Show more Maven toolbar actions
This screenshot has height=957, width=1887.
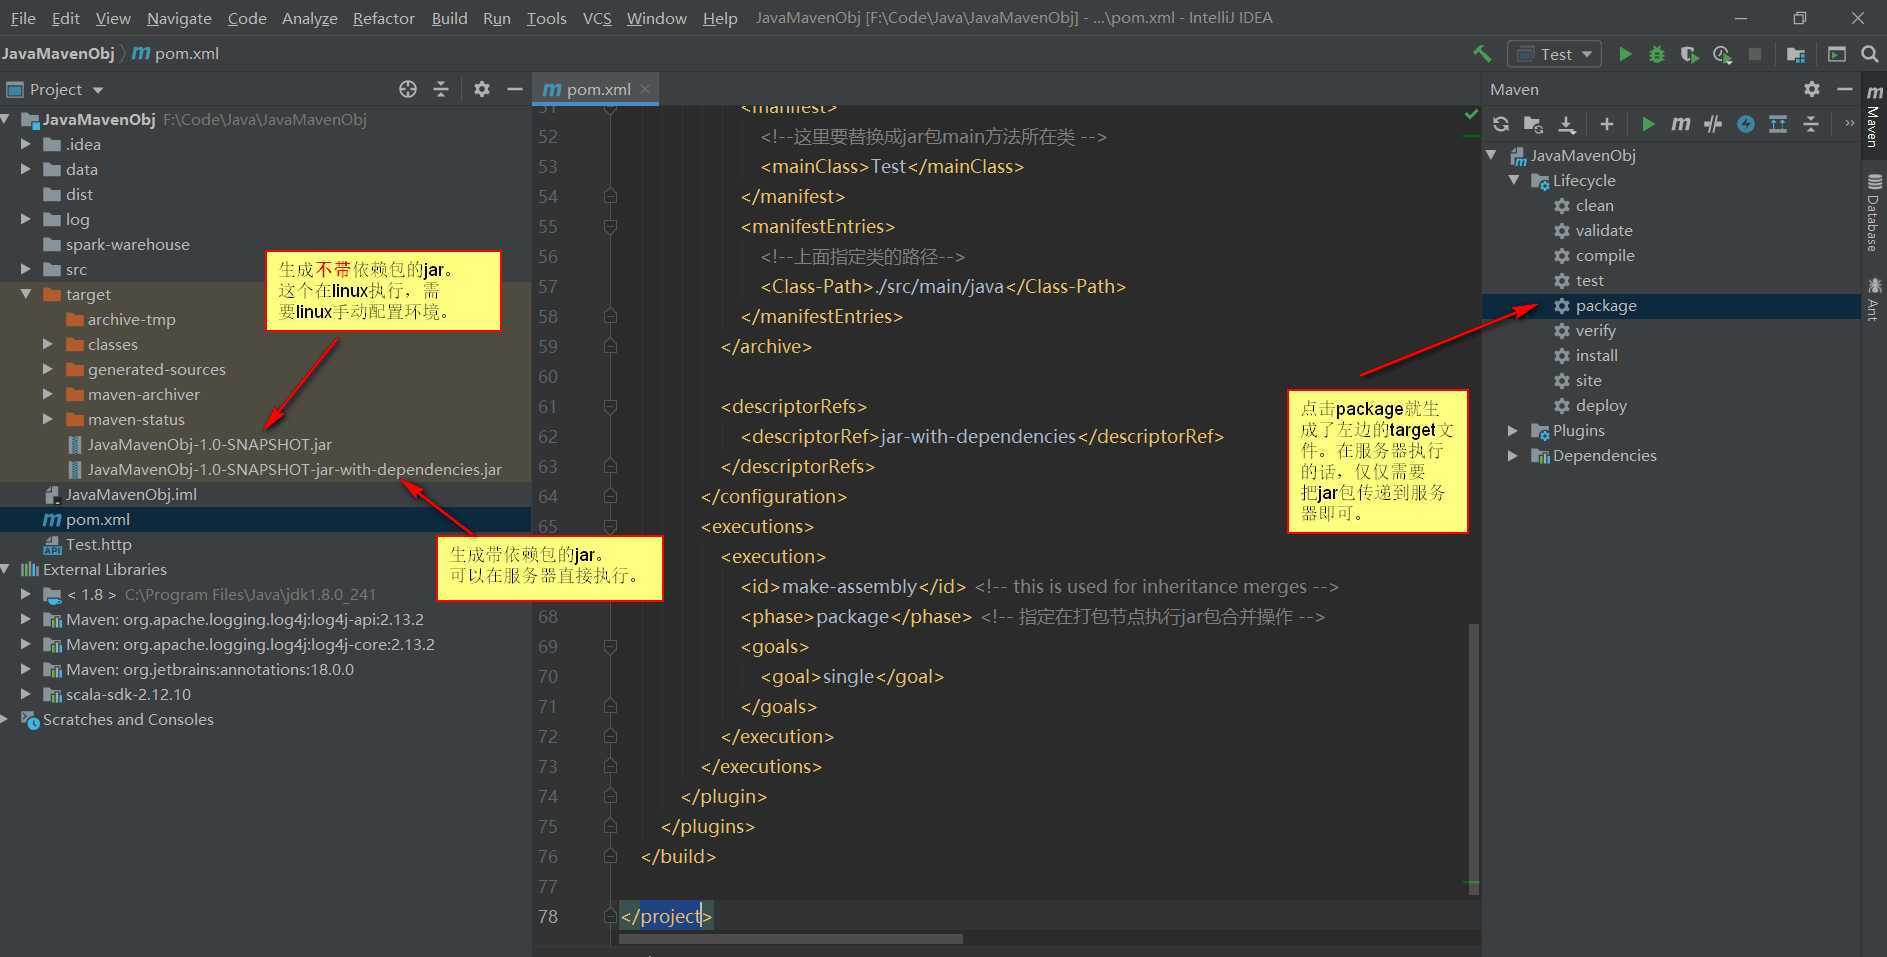coord(1849,124)
